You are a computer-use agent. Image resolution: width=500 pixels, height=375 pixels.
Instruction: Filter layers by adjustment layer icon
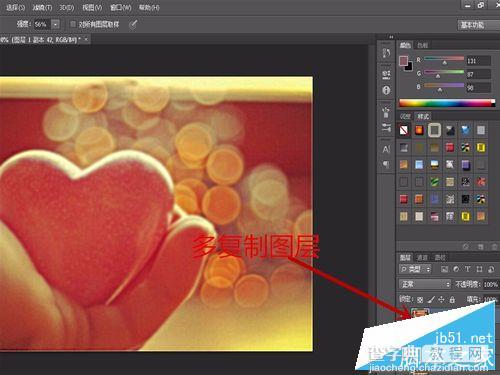pos(456,269)
